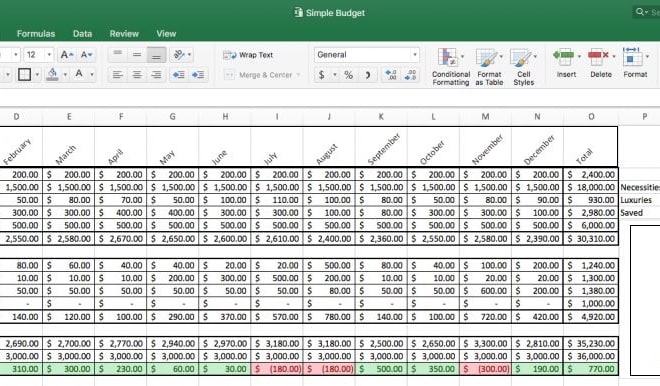Select the 18,000.00 total cell
This screenshot has height=386, width=660.
(591, 187)
